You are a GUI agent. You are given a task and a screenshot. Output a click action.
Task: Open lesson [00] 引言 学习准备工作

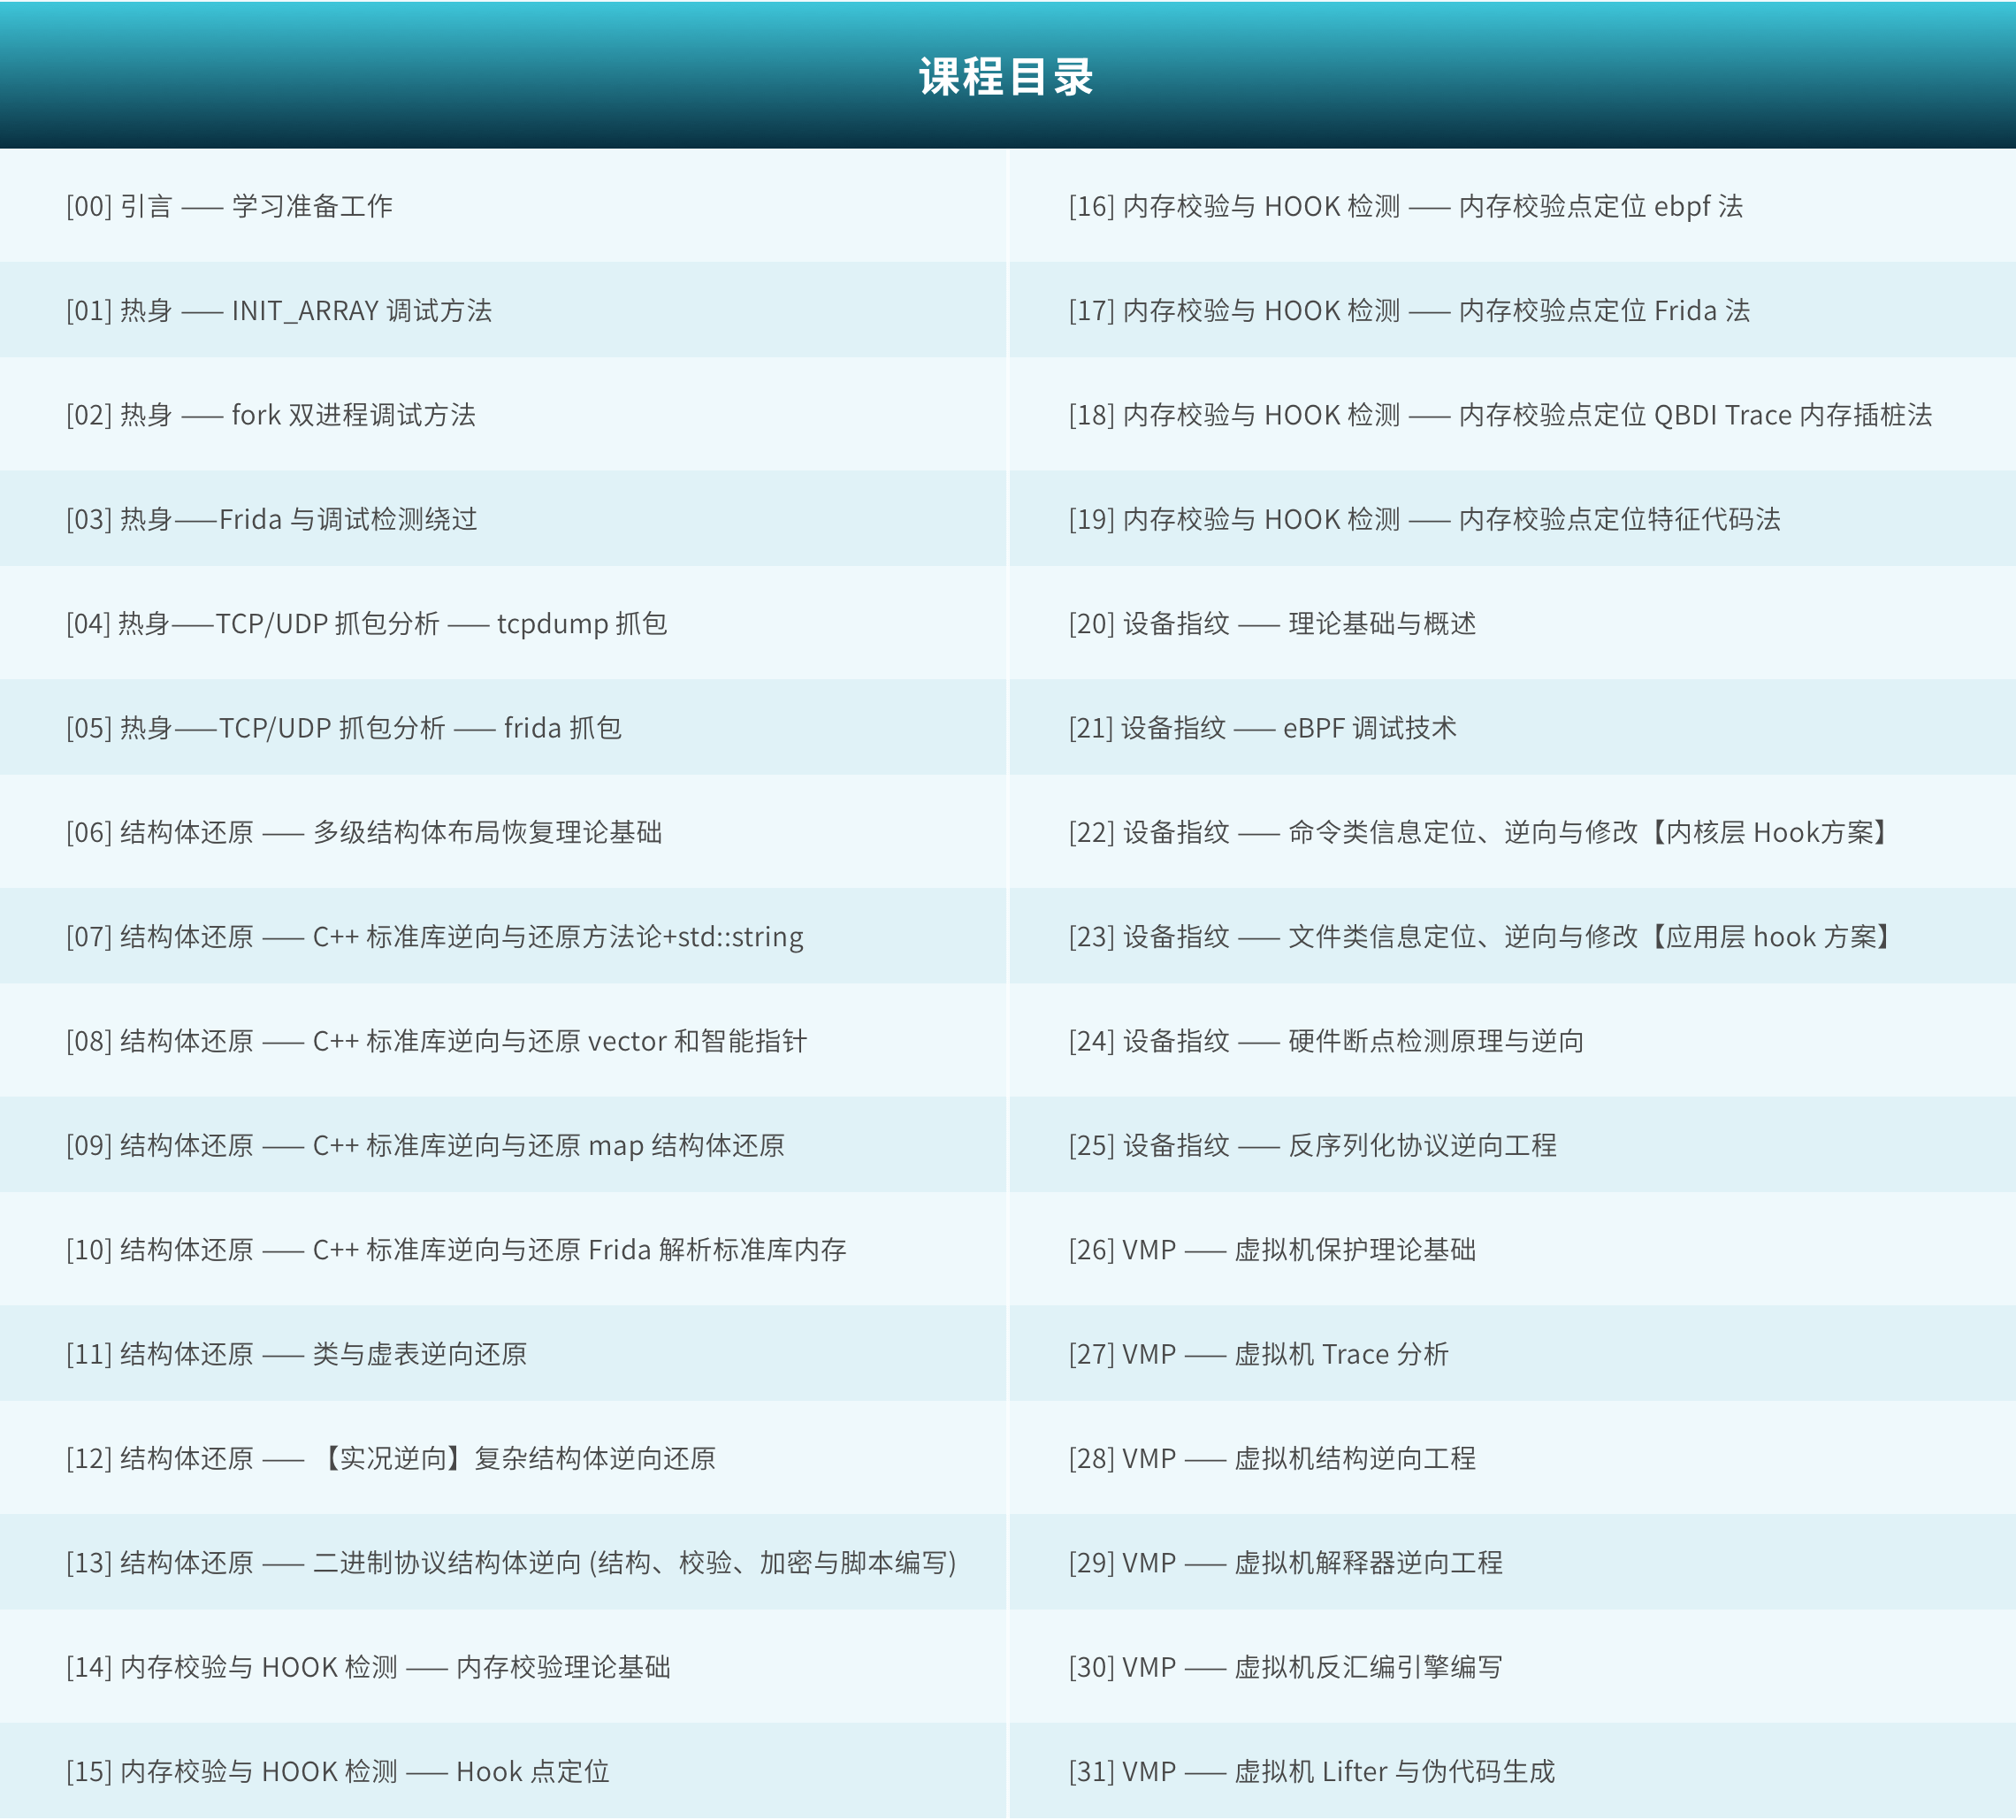(x=230, y=207)
